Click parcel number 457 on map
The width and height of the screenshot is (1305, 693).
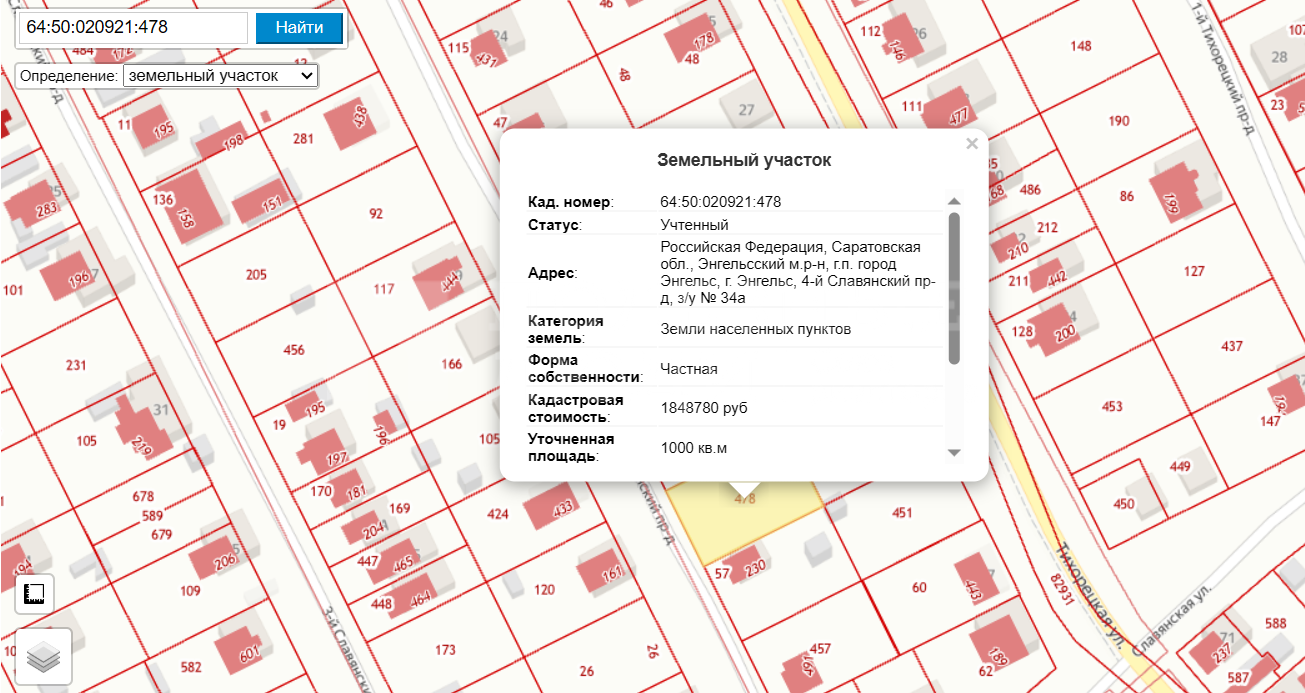tap(820, 649)
